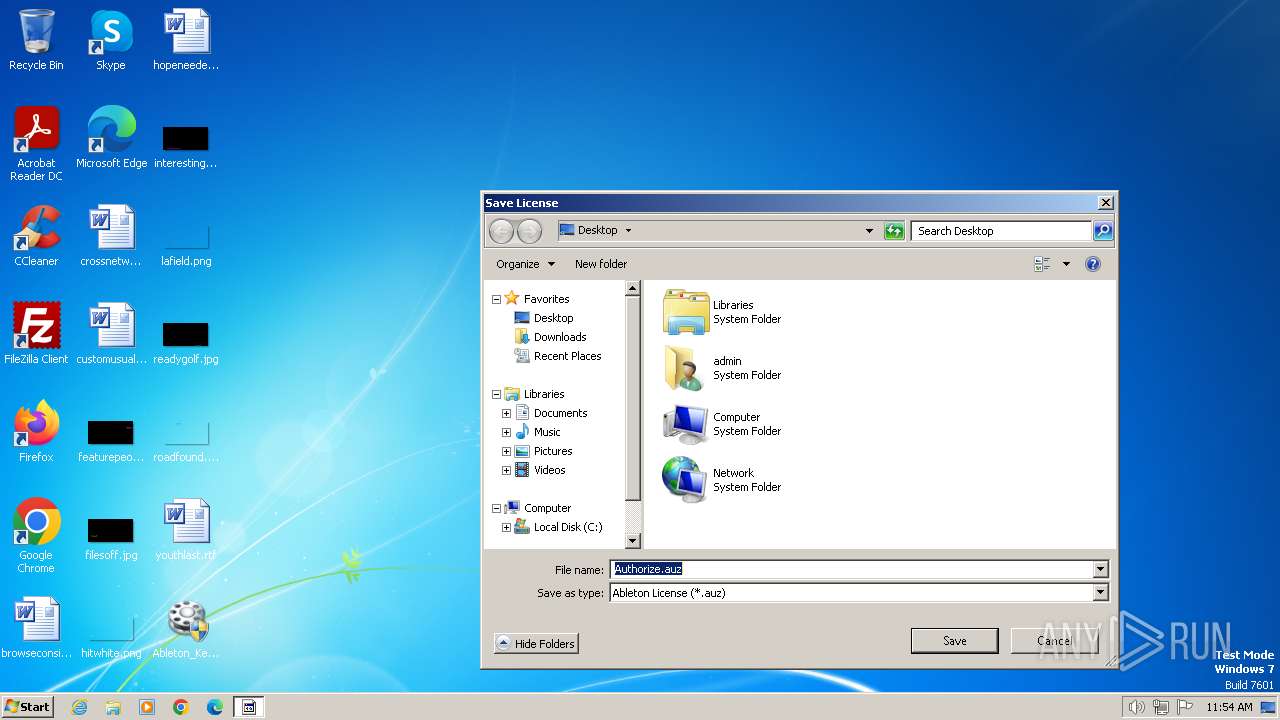Click the File name text field
The width and height of the screenshot is (1280, 720).
click(851, 569)
